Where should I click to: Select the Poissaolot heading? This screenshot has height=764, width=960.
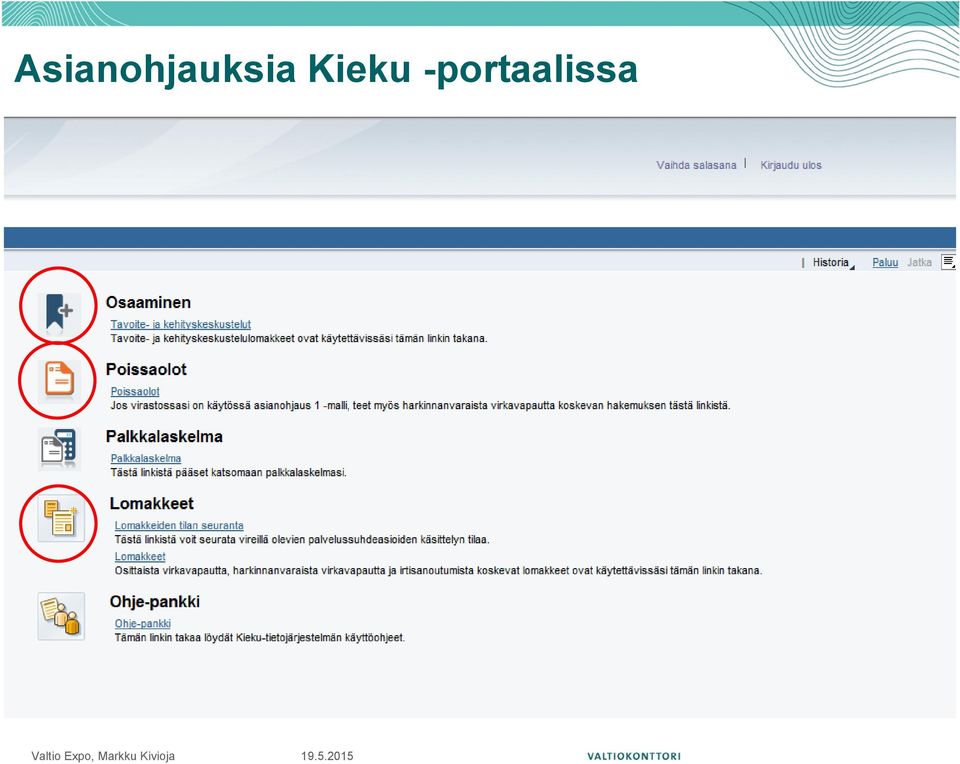(x=146, y=369)
